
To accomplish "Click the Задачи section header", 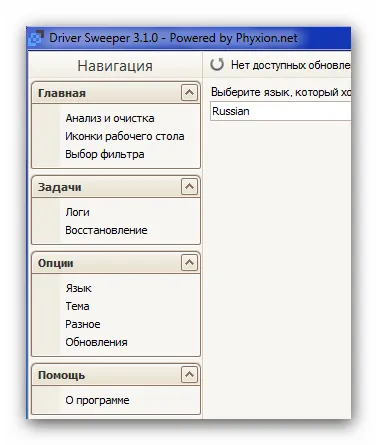I will coord(116,187).
